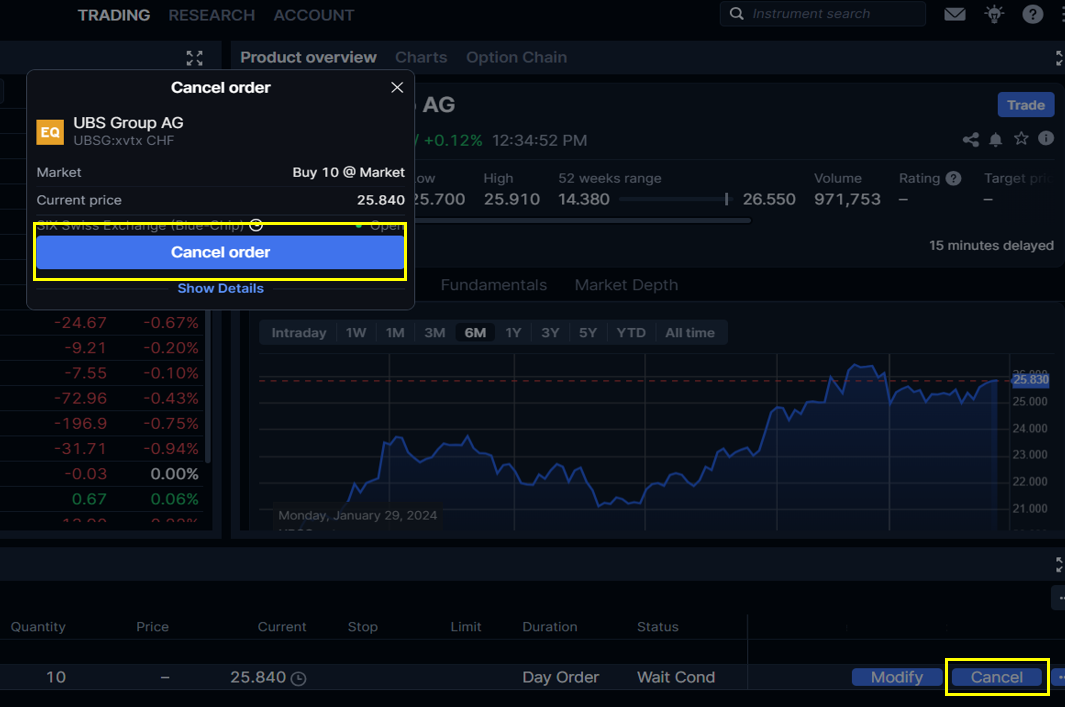Click the Duration column header
This screenshot has width=1065, height=707.
(549, 627)
